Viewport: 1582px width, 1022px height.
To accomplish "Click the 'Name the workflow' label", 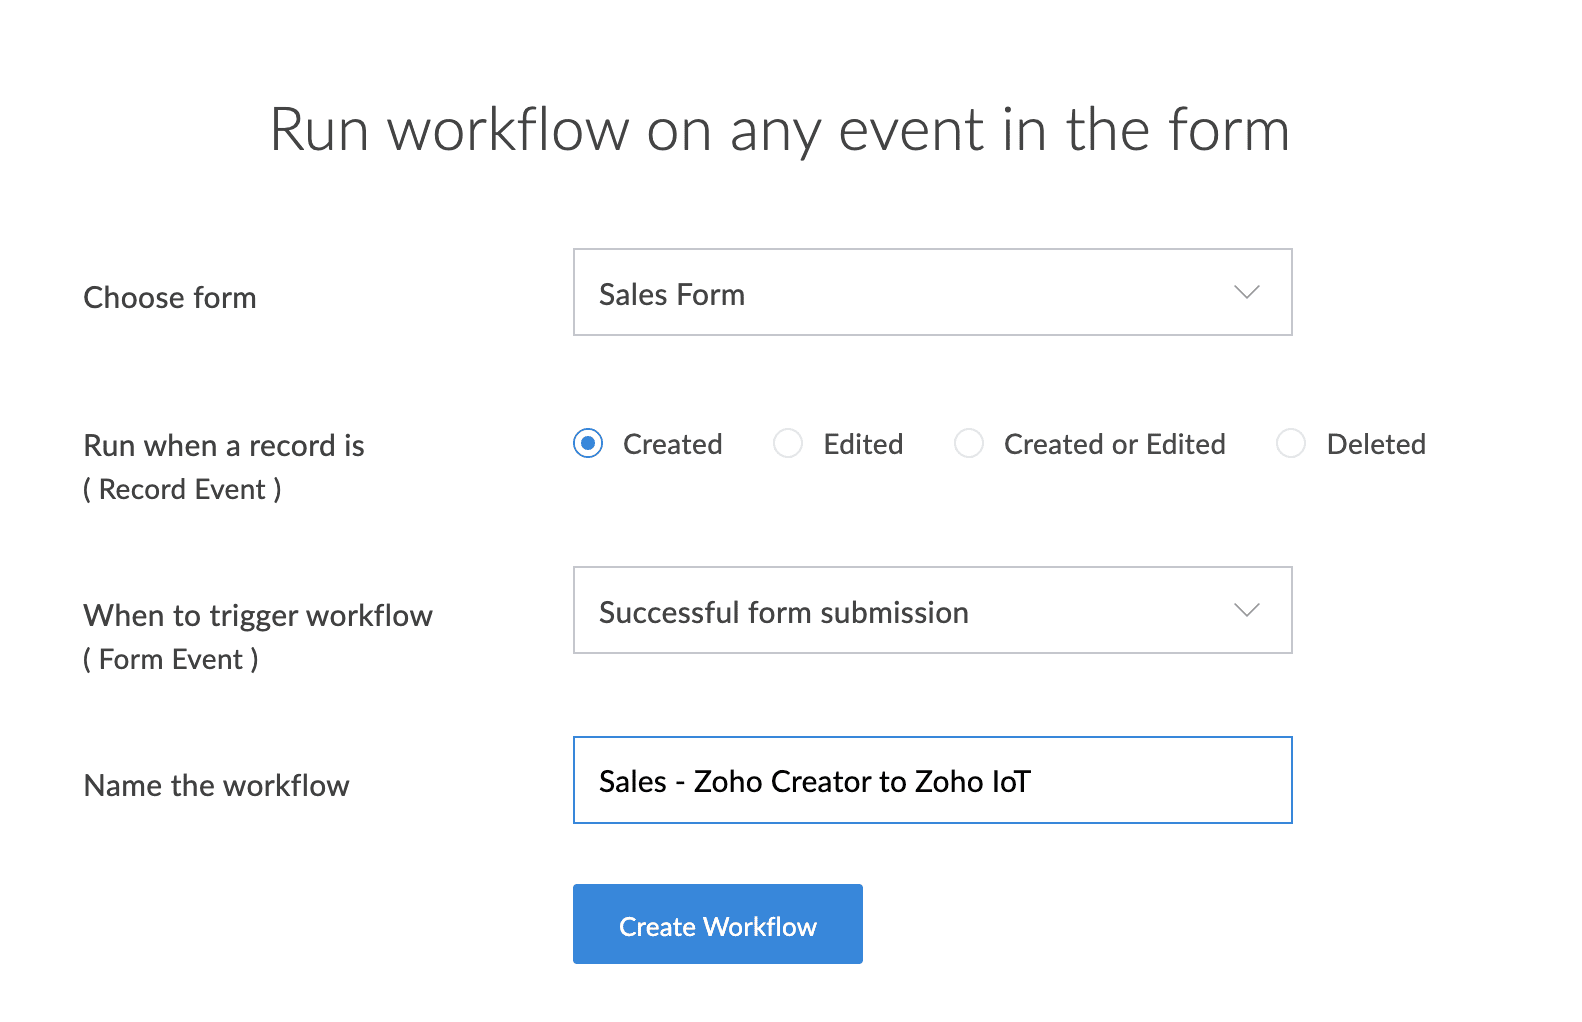I will [217, 786].
